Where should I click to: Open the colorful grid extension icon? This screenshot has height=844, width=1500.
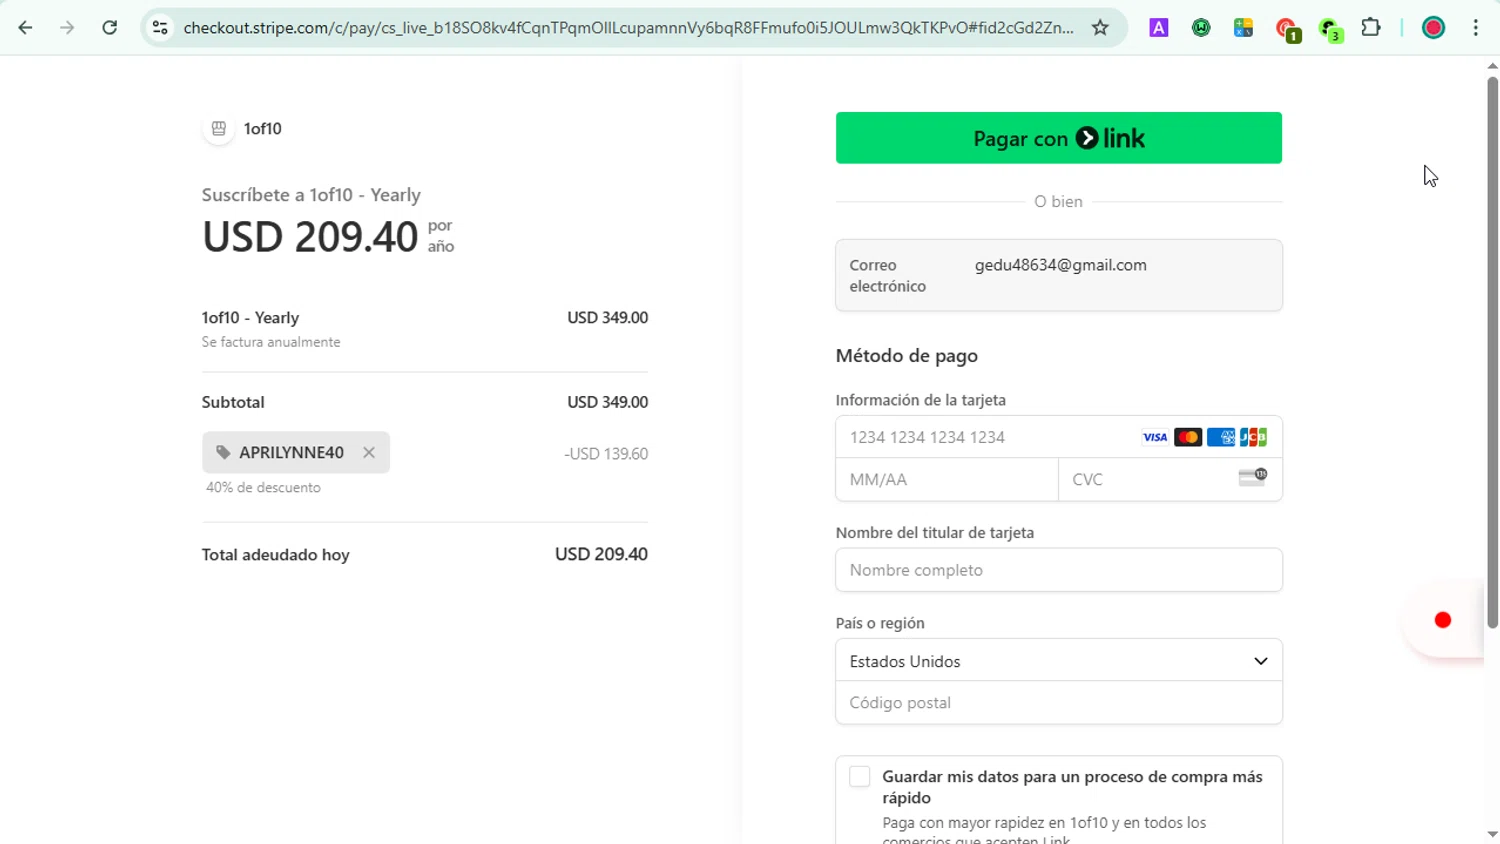1243,28
